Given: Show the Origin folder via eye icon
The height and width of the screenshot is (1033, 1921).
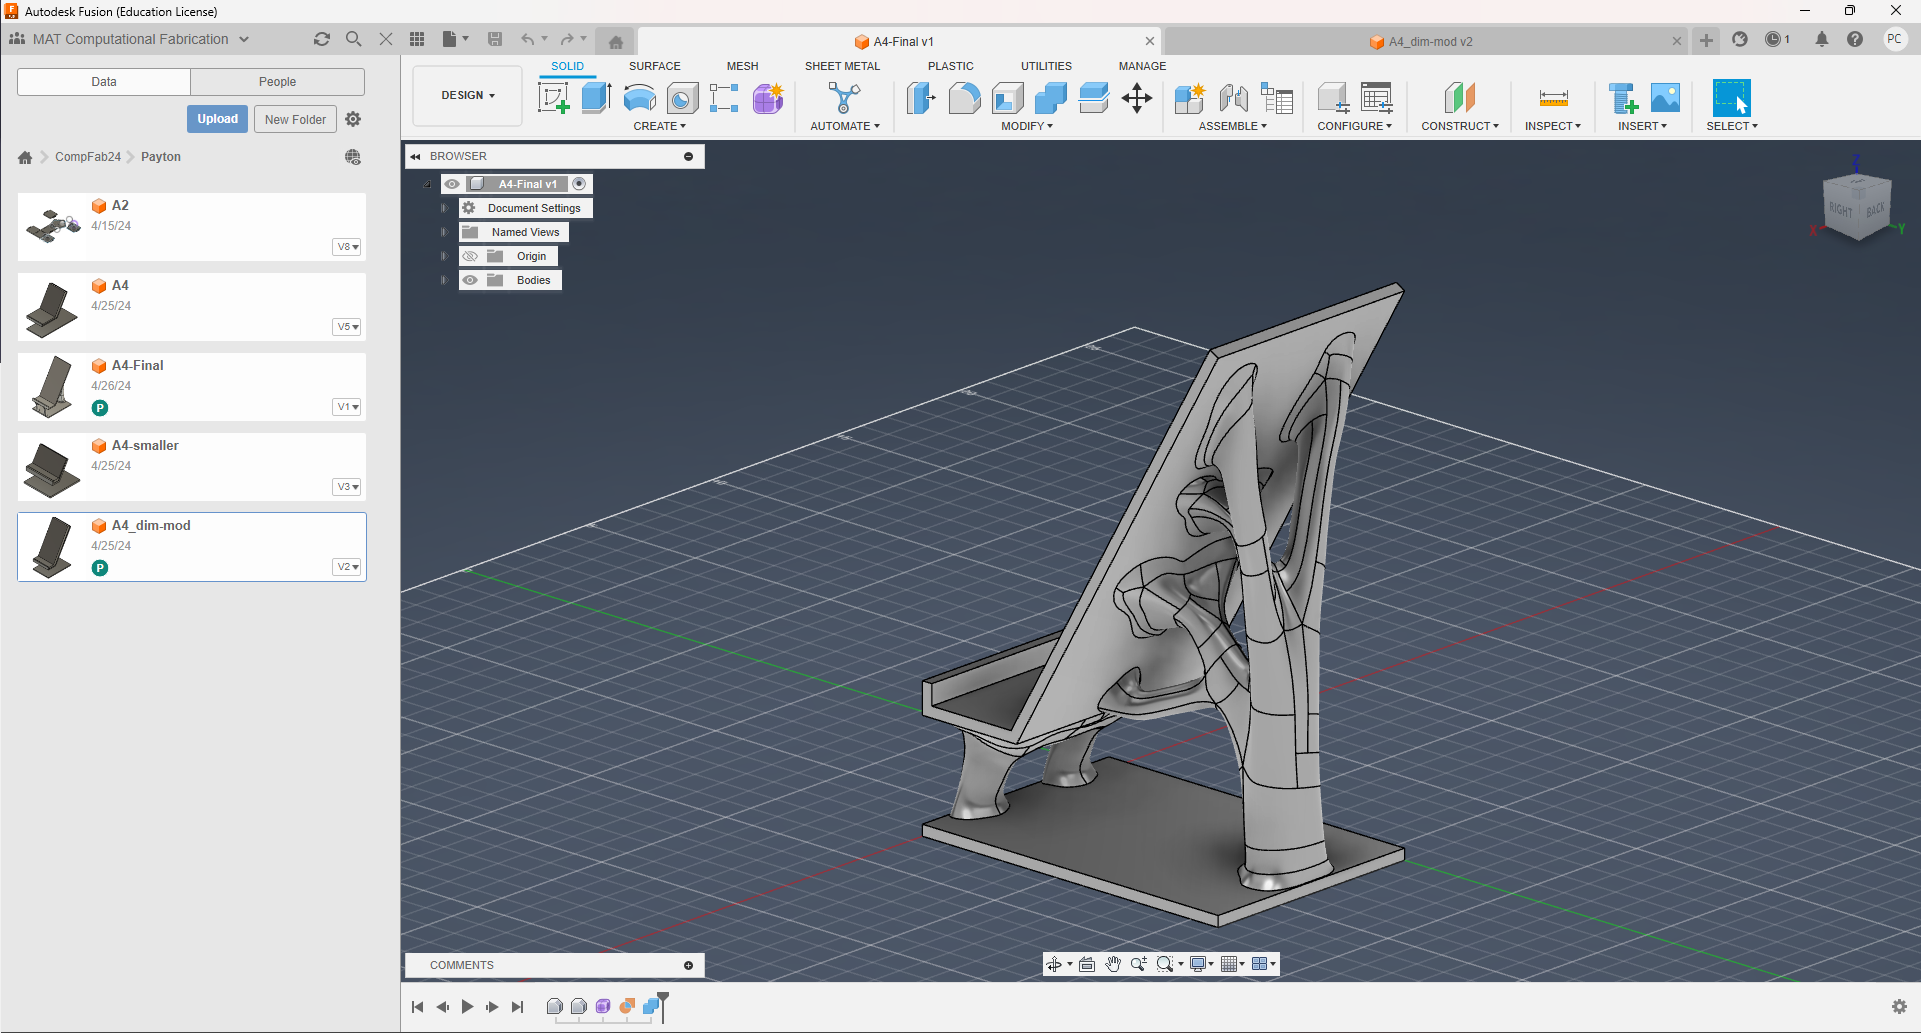Looking at the screenshot, I should point(470,256).
